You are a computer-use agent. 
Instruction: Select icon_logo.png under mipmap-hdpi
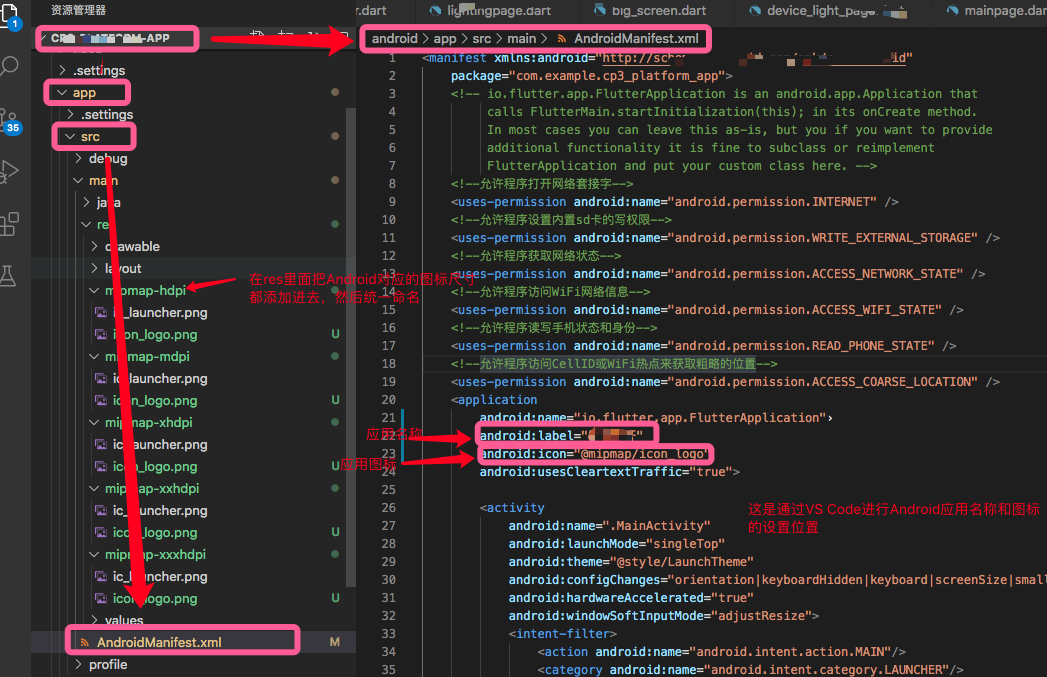pyautogui.click(x=155, y=334)
